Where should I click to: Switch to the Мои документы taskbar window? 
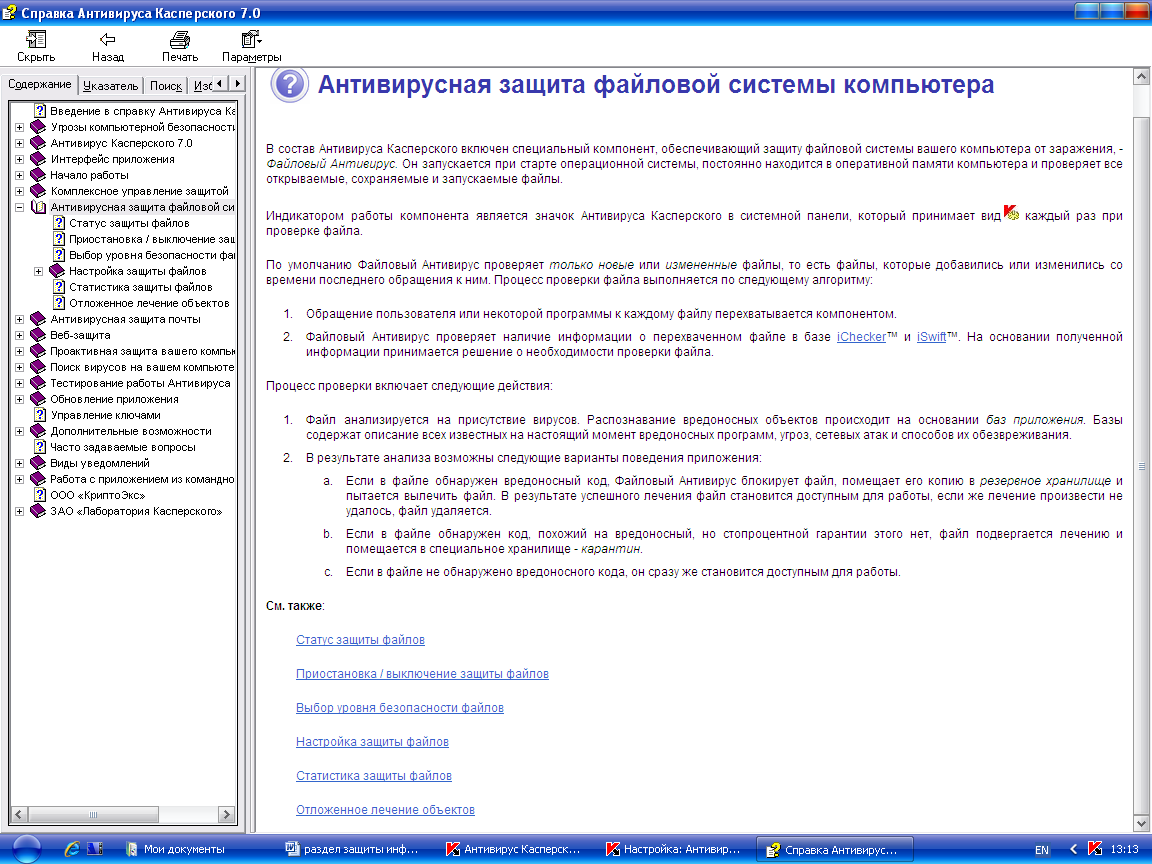click(x=176, y=849)
